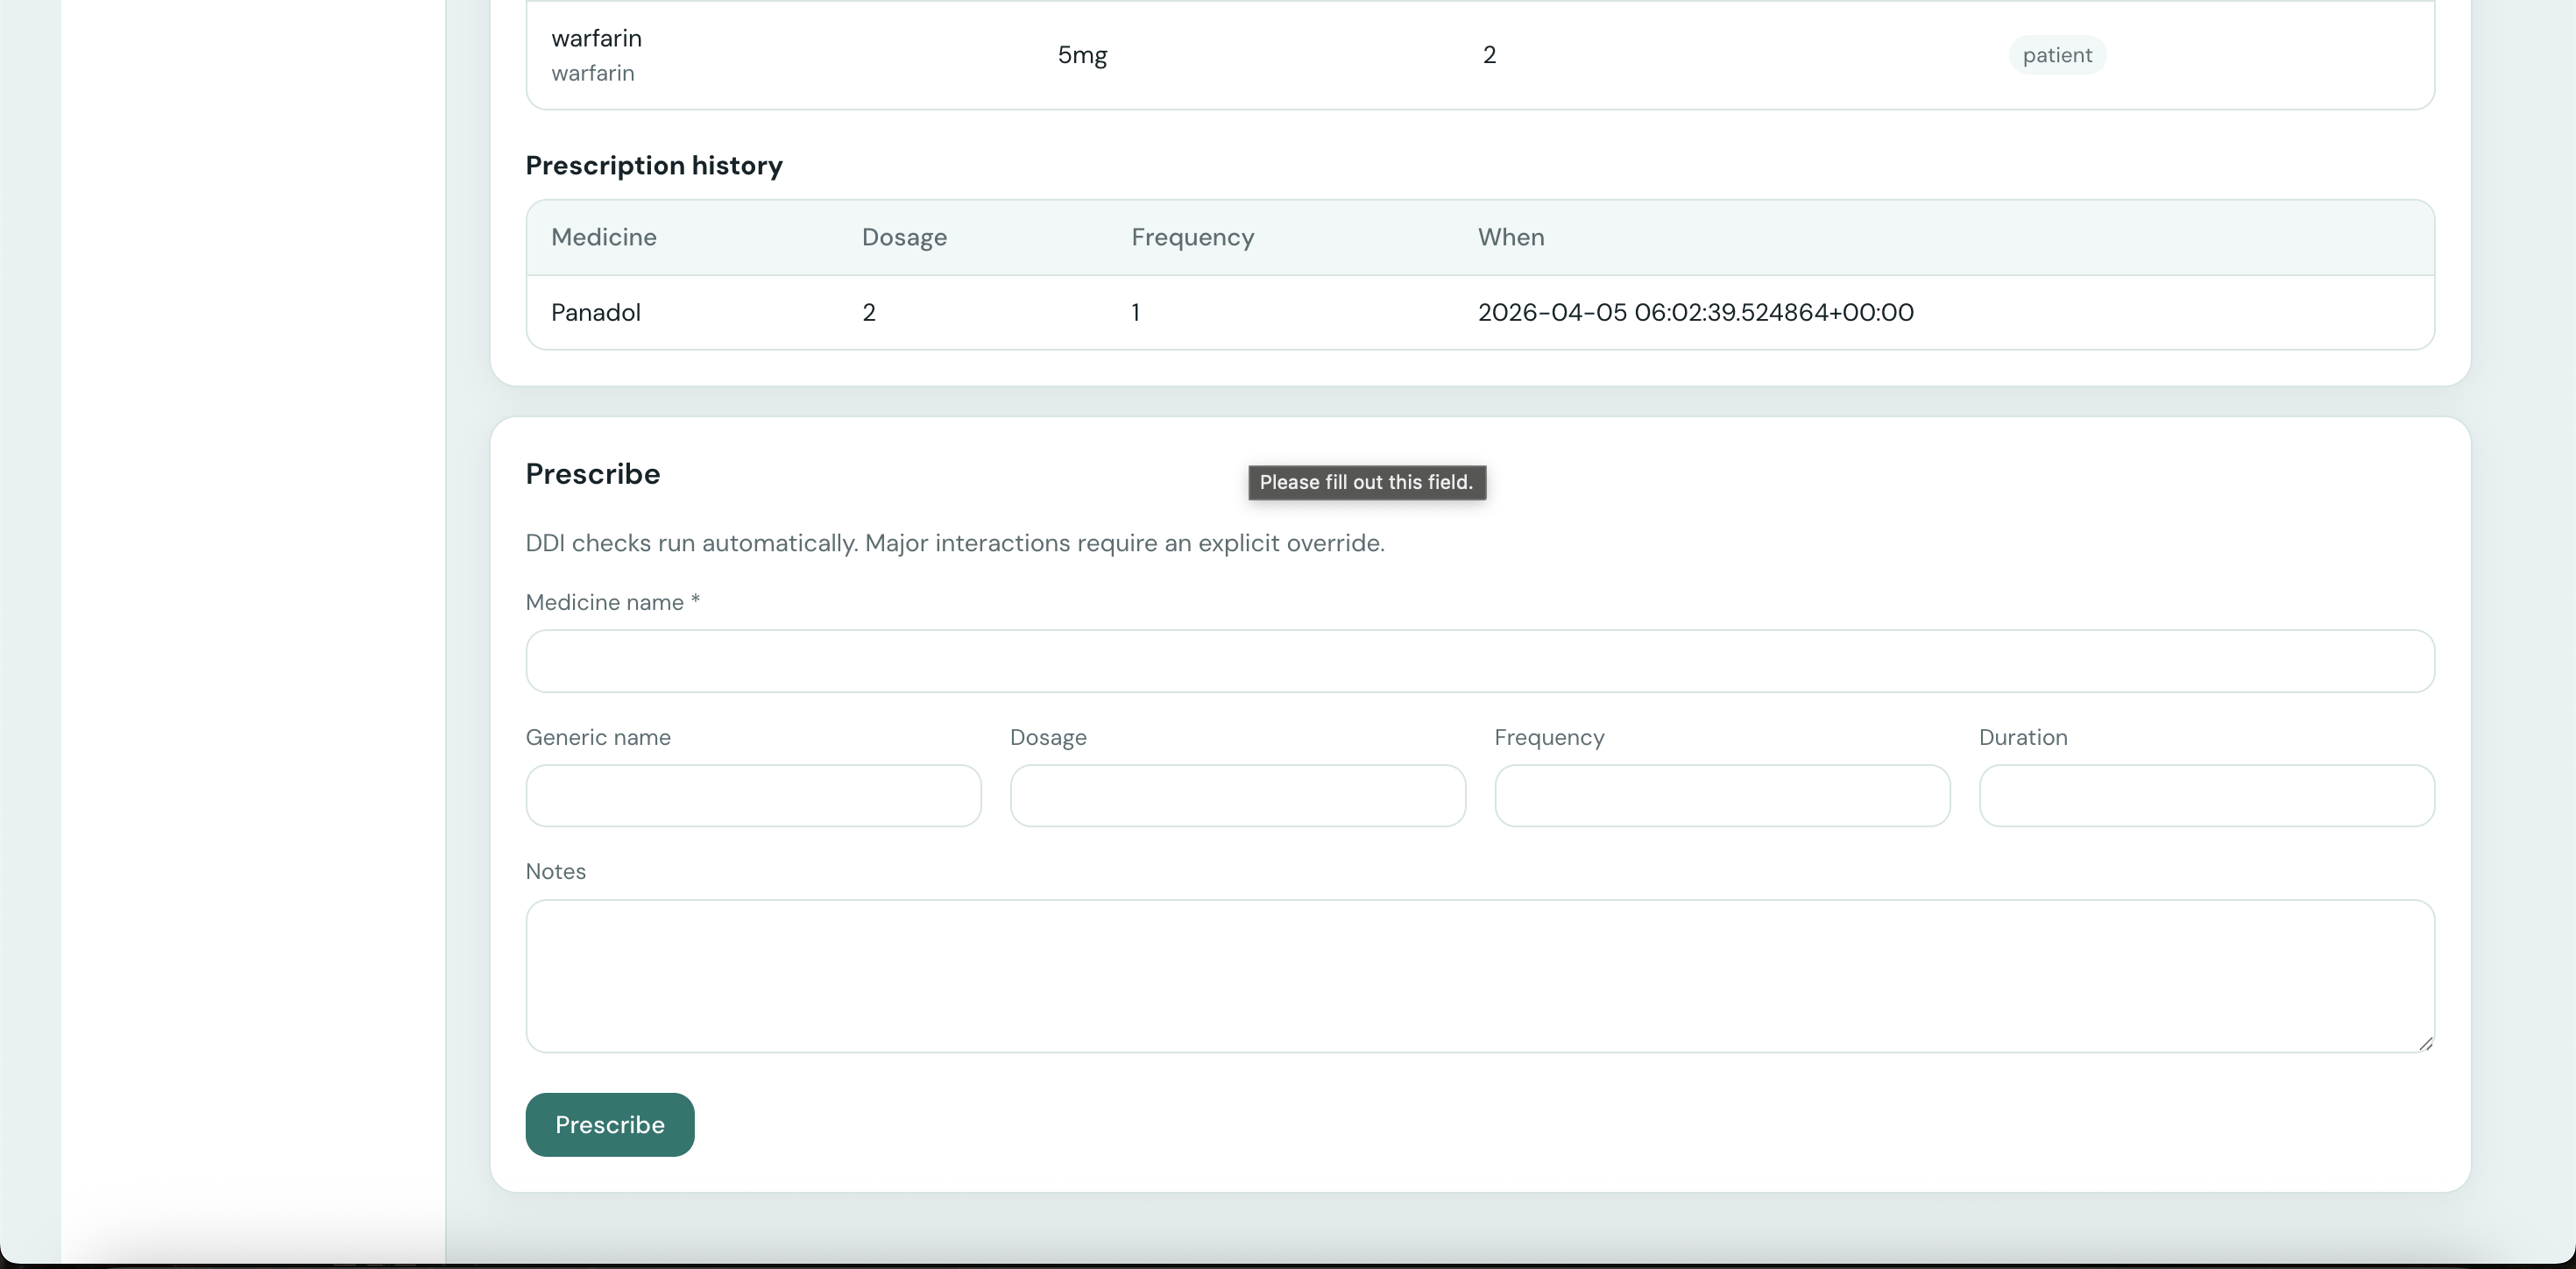The image size is (2576, 1269).
Task: Click the 5mg dosage of warfarin
Action: click(x=1082, y=55)
